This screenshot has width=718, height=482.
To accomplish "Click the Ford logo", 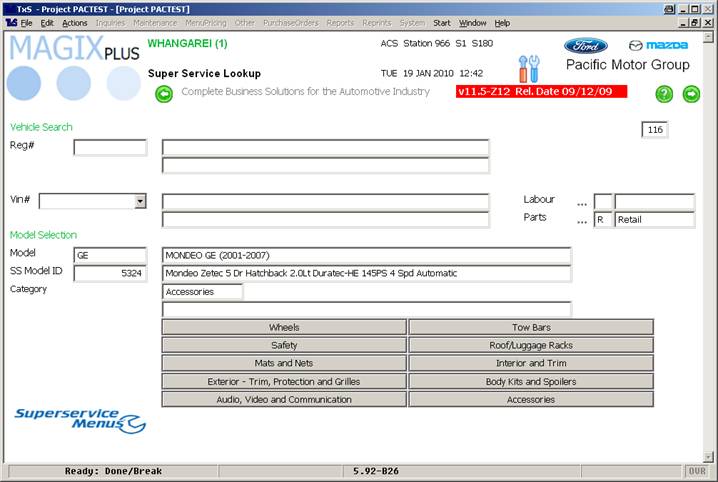I will point(585,45).
